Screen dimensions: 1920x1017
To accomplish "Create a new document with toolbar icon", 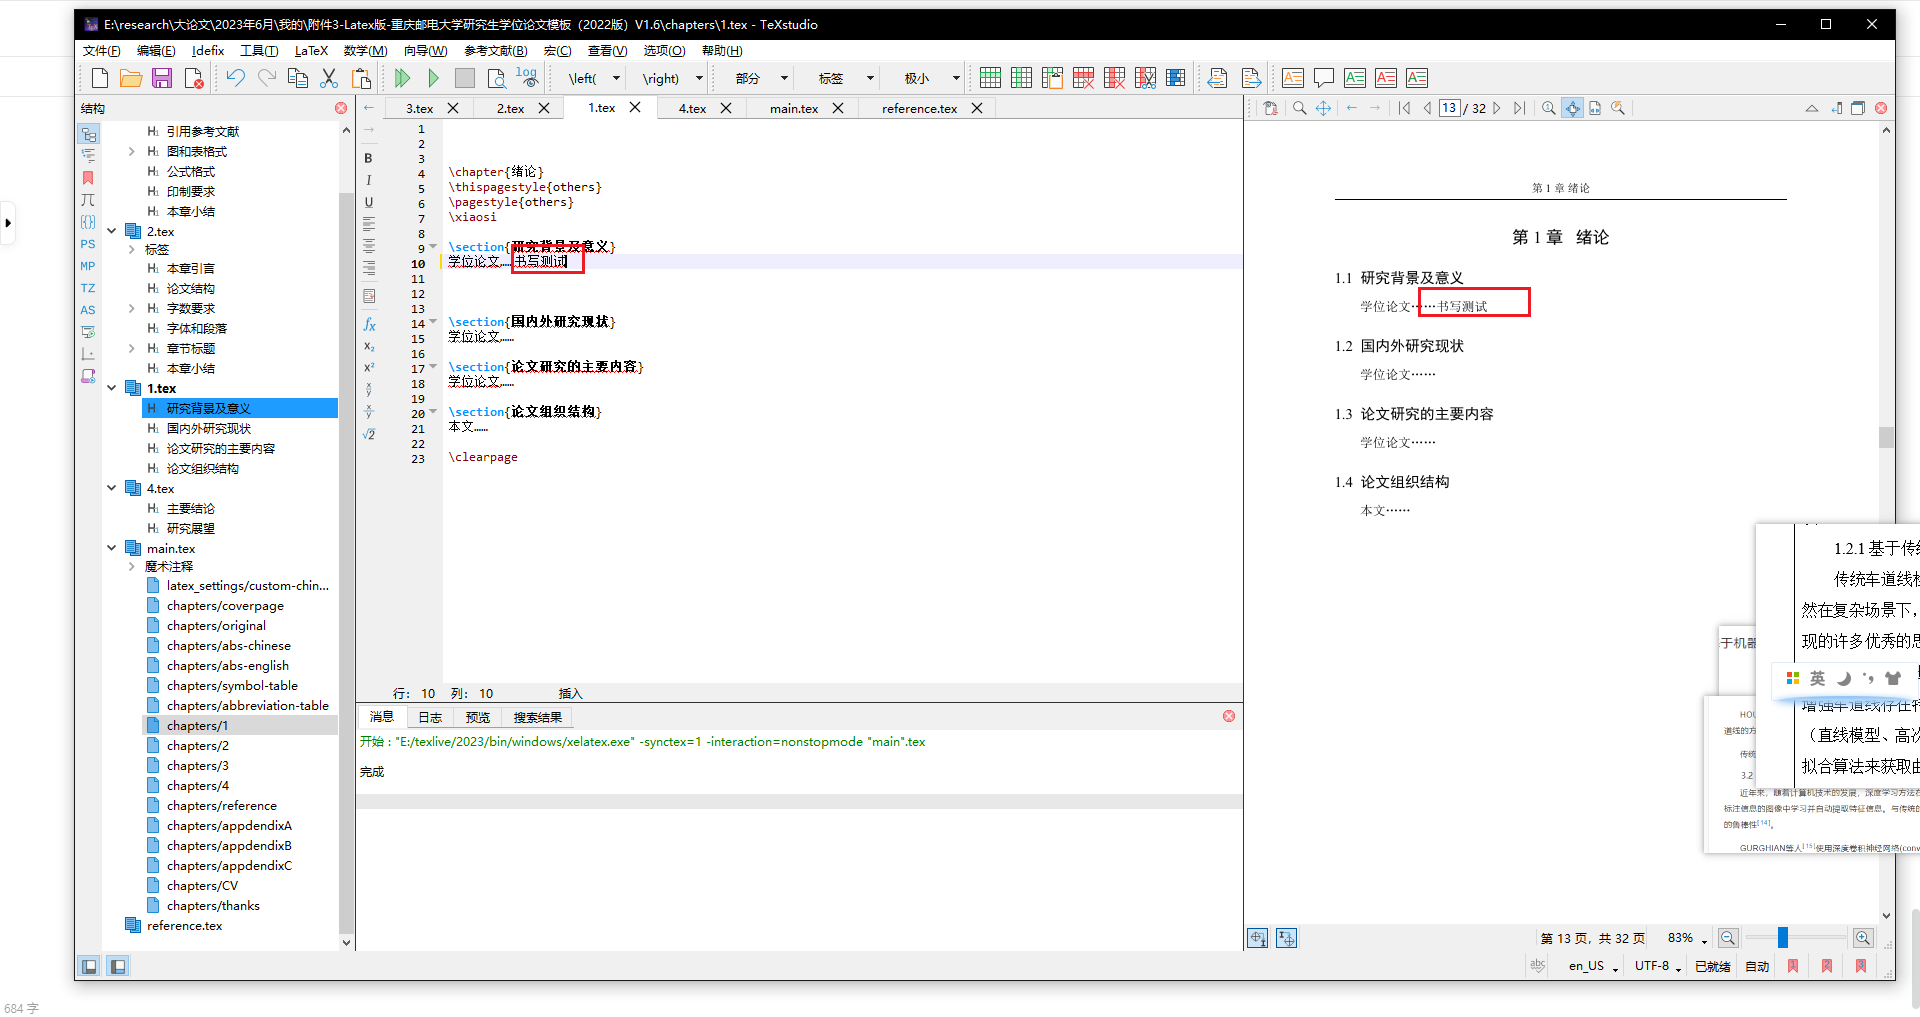I will tap(100, 78).
